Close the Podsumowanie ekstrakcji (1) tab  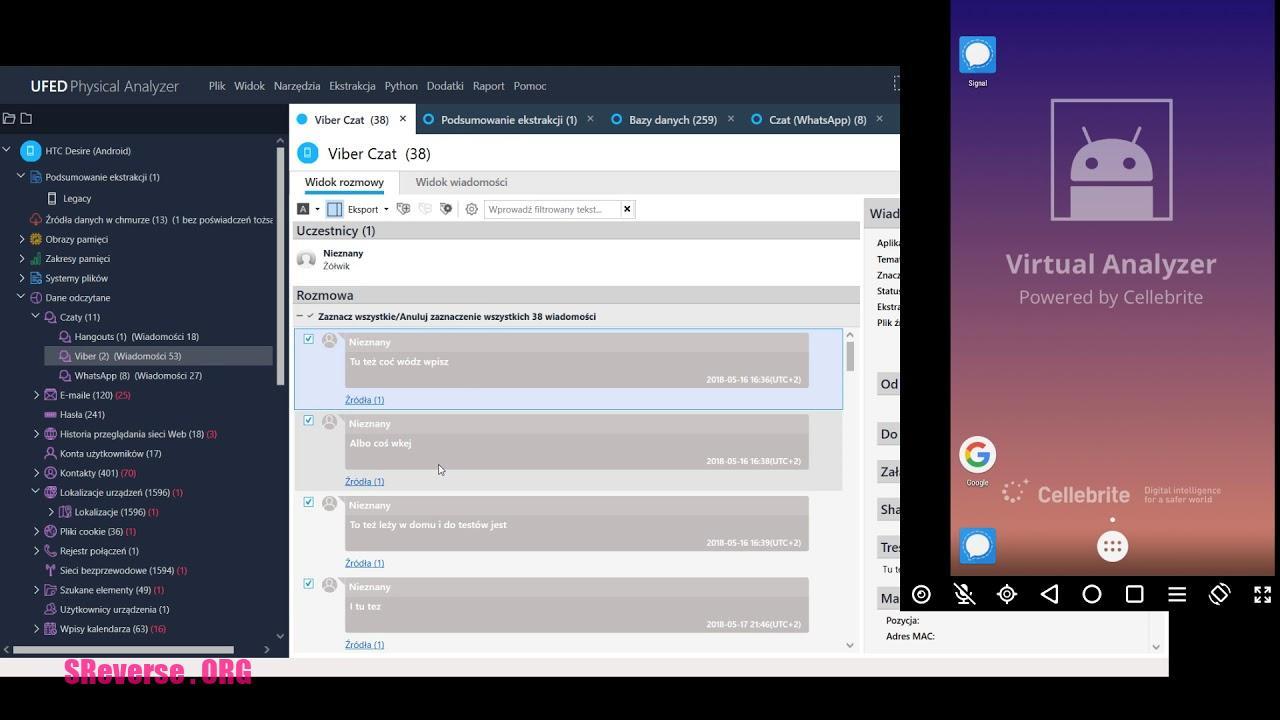590,119
